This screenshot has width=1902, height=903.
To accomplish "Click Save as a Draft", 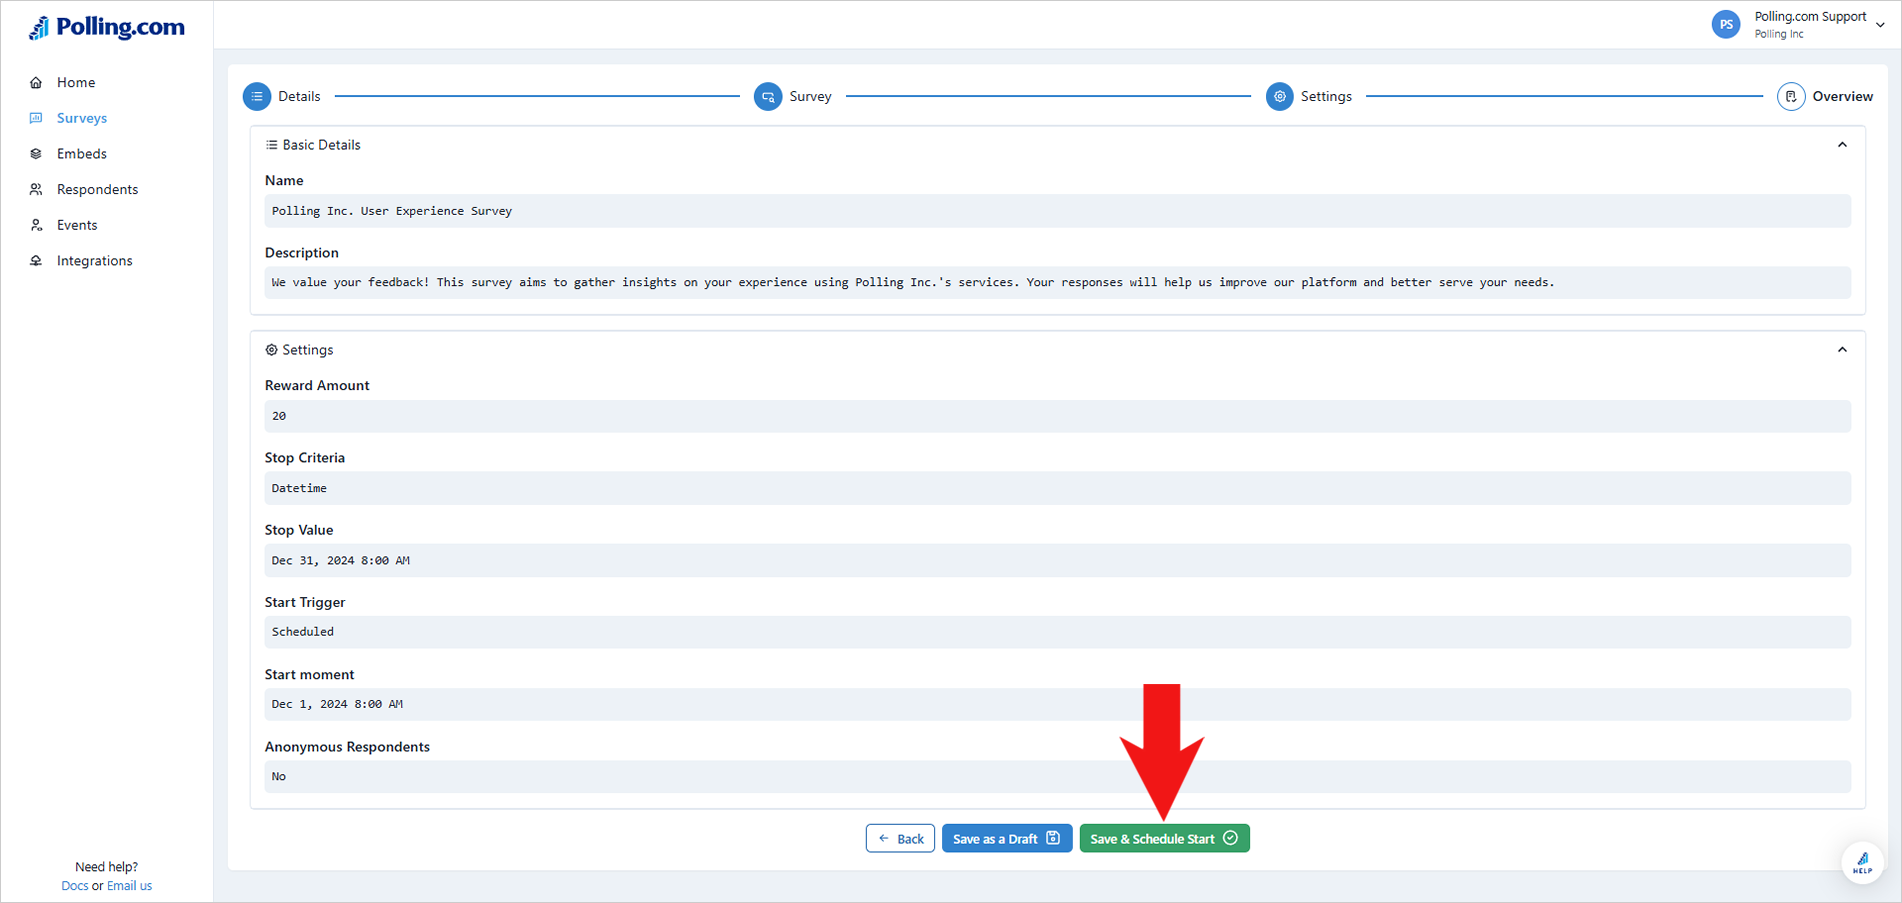I will [x=1007, y=838].
